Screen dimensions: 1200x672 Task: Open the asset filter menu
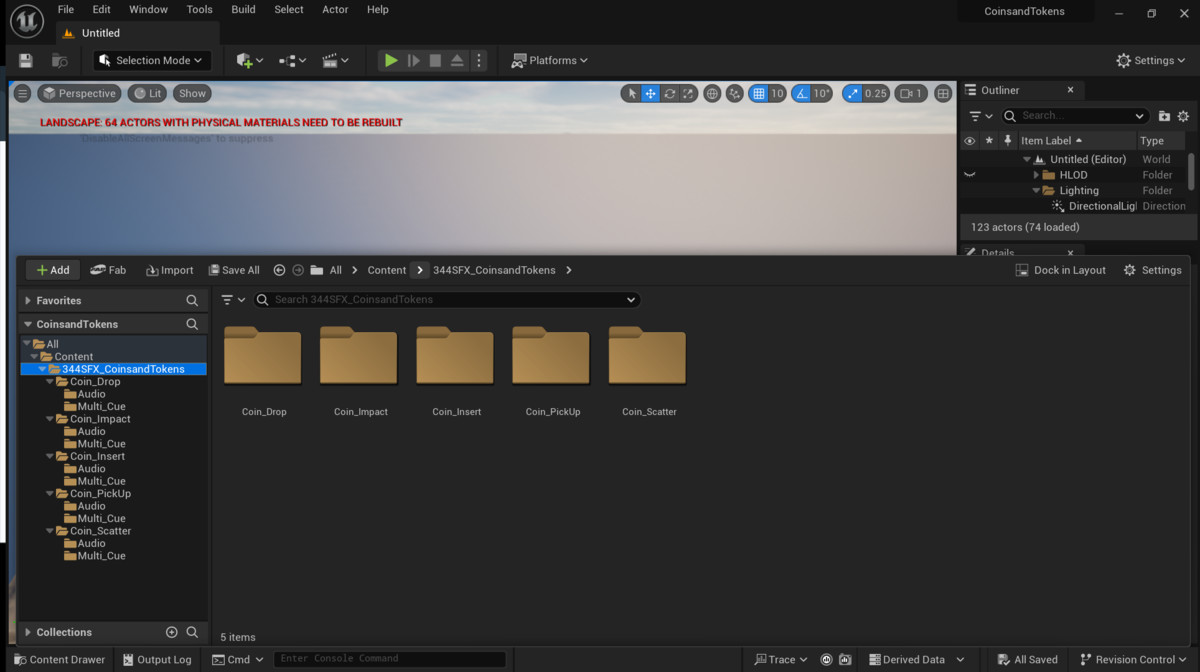232,300
